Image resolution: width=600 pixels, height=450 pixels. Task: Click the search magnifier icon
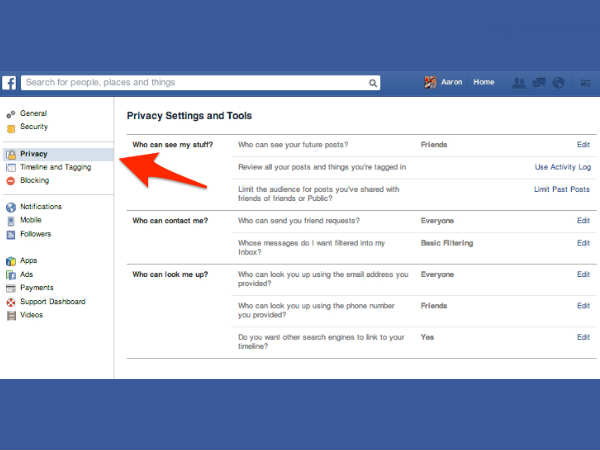(373, 83)
